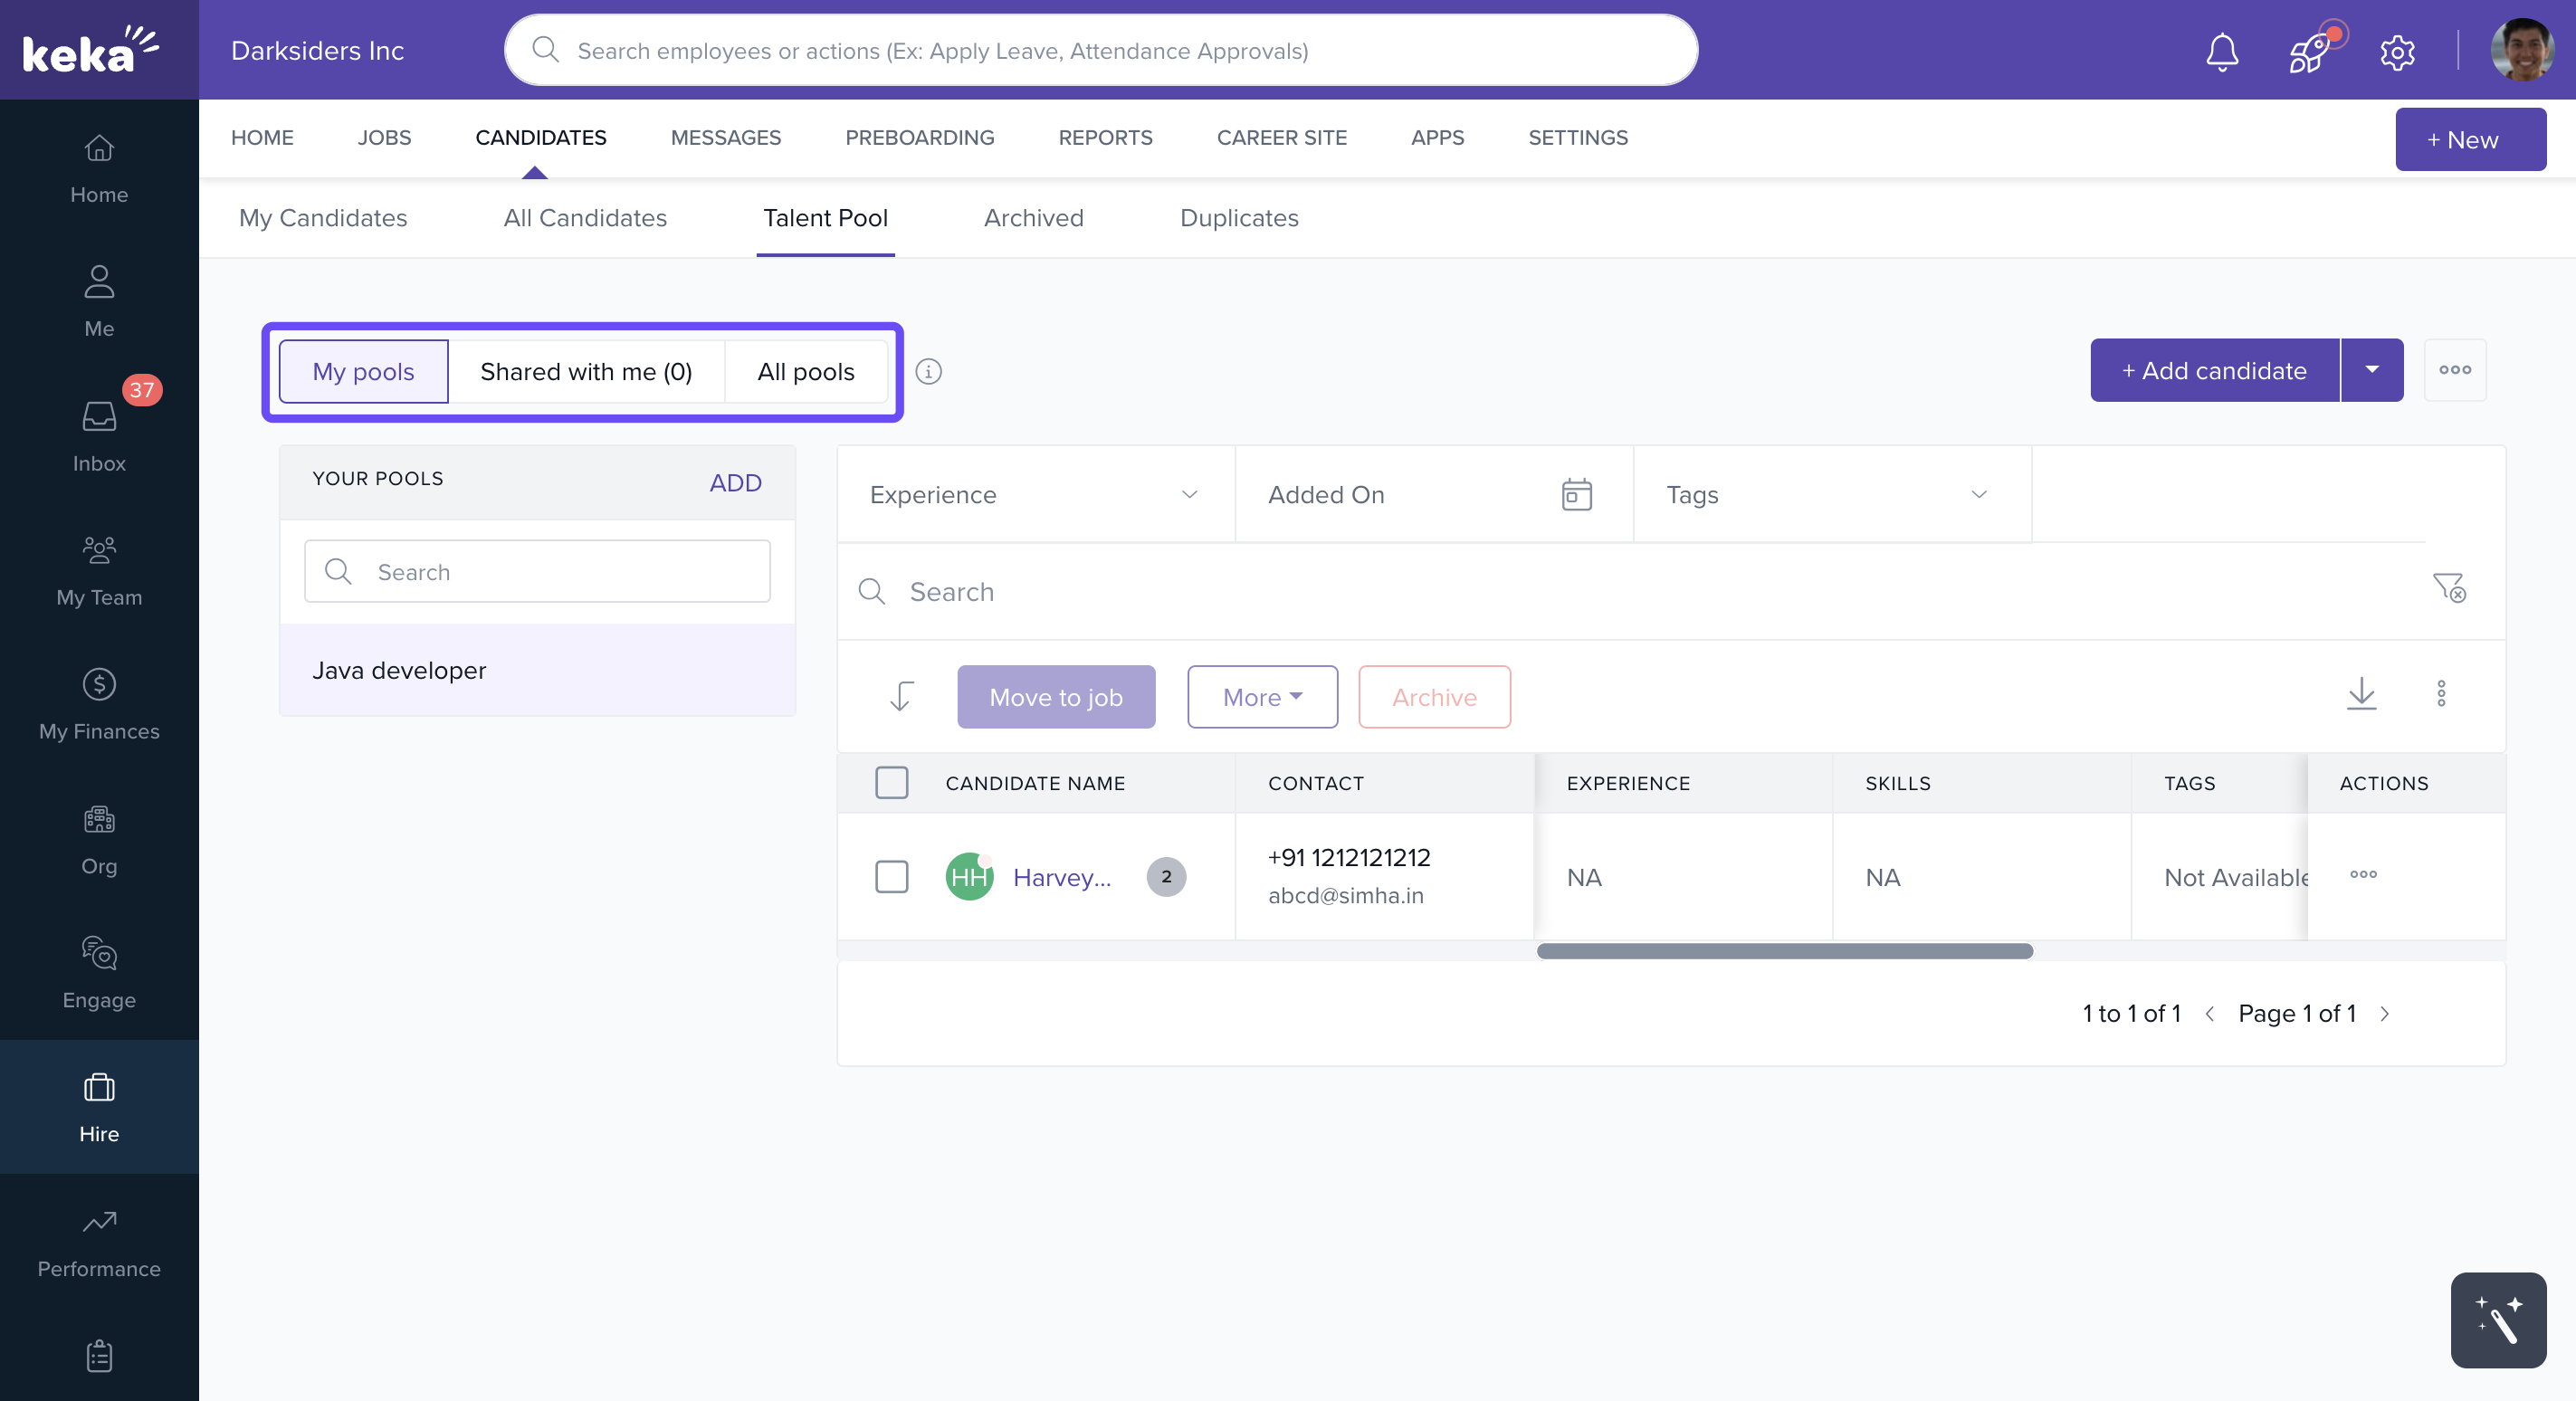Image resolution: width=2576 pixels, height=1401 pixels.
Task: Click the calendar icon in Added On
Action: [x=1576, y=495]
